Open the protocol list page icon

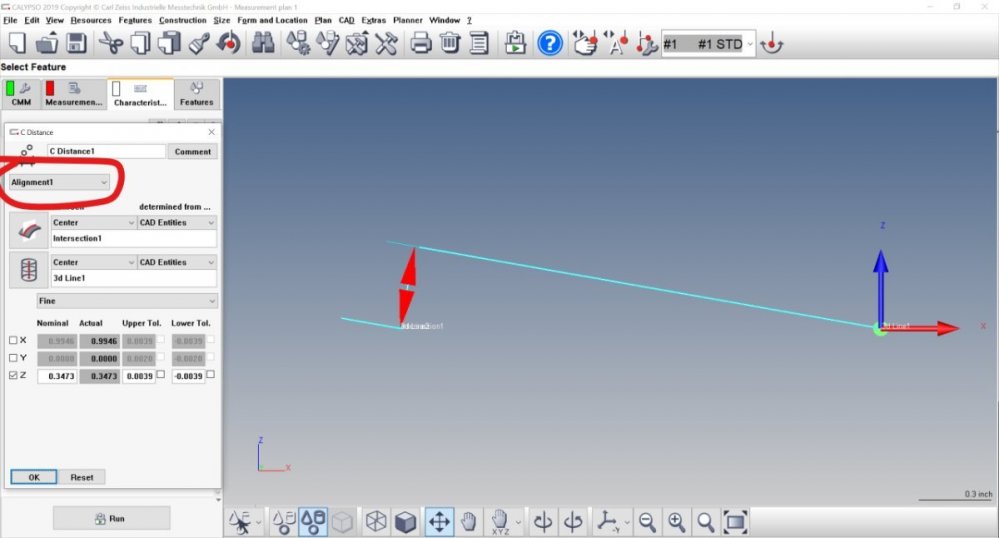point(478,43)
